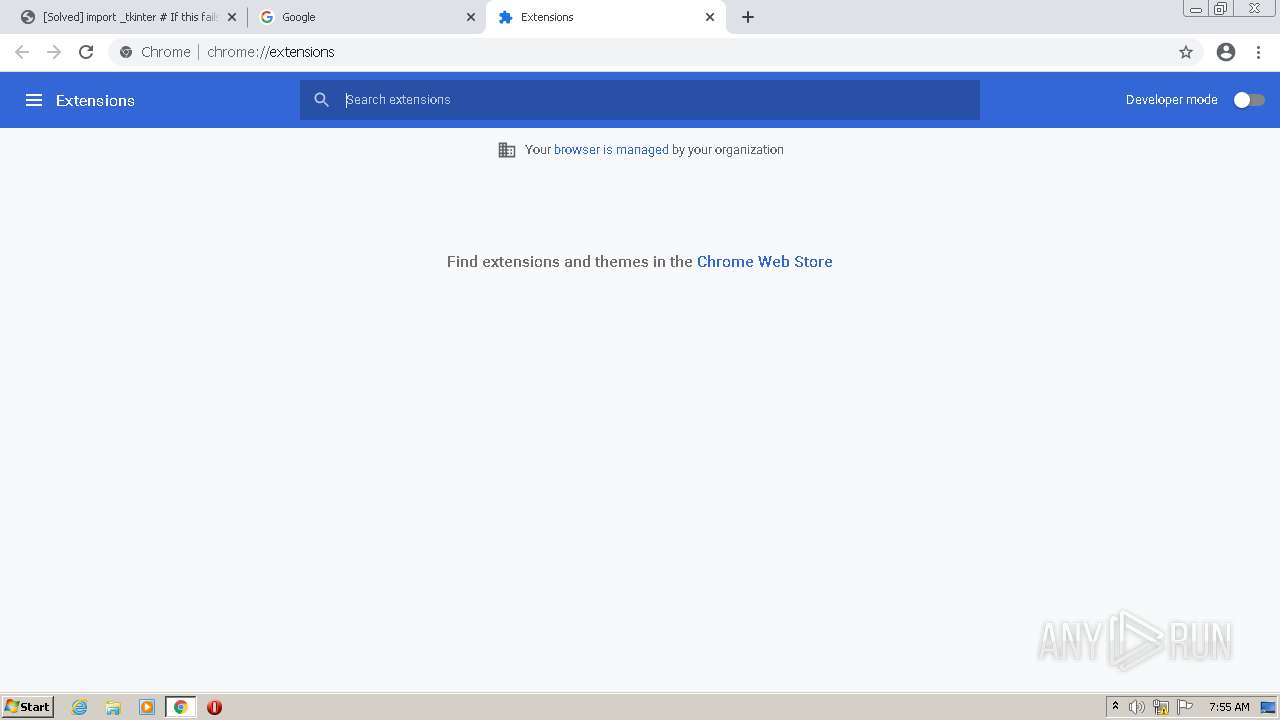
Task: Open File Explorer from taskbar
Action: coord(113,707)
